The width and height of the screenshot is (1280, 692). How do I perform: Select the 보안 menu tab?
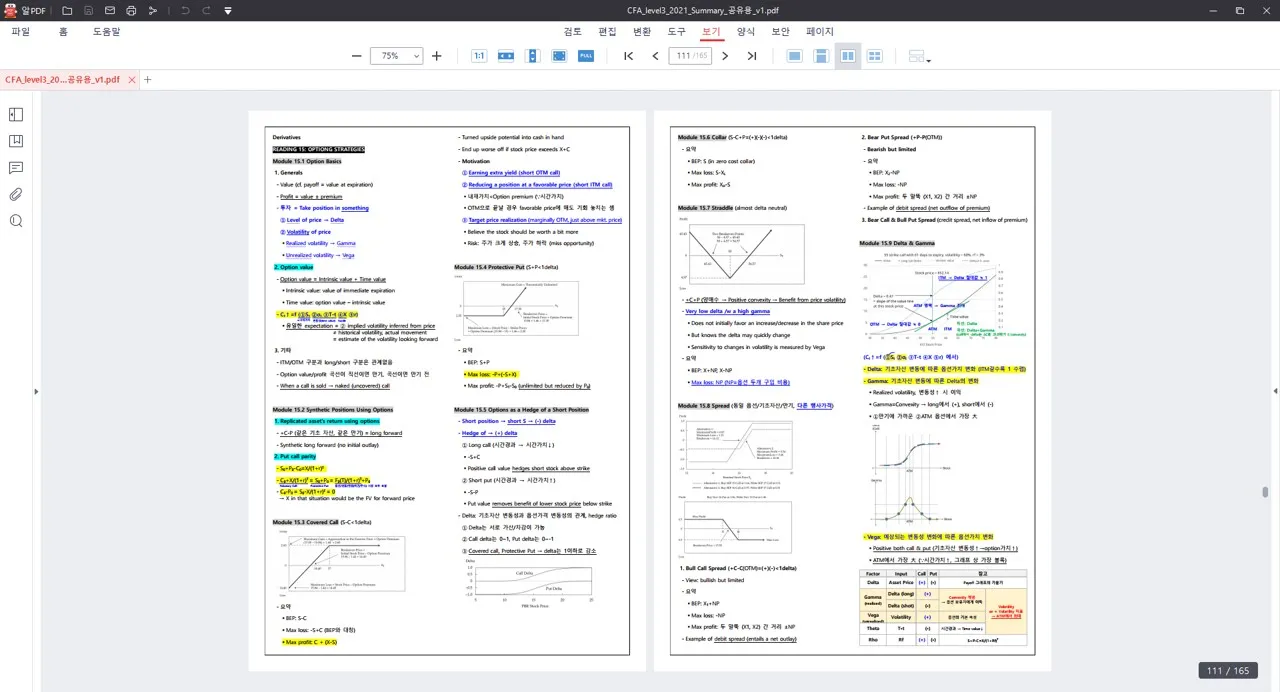pyautogui.click(x=780, y=32)
